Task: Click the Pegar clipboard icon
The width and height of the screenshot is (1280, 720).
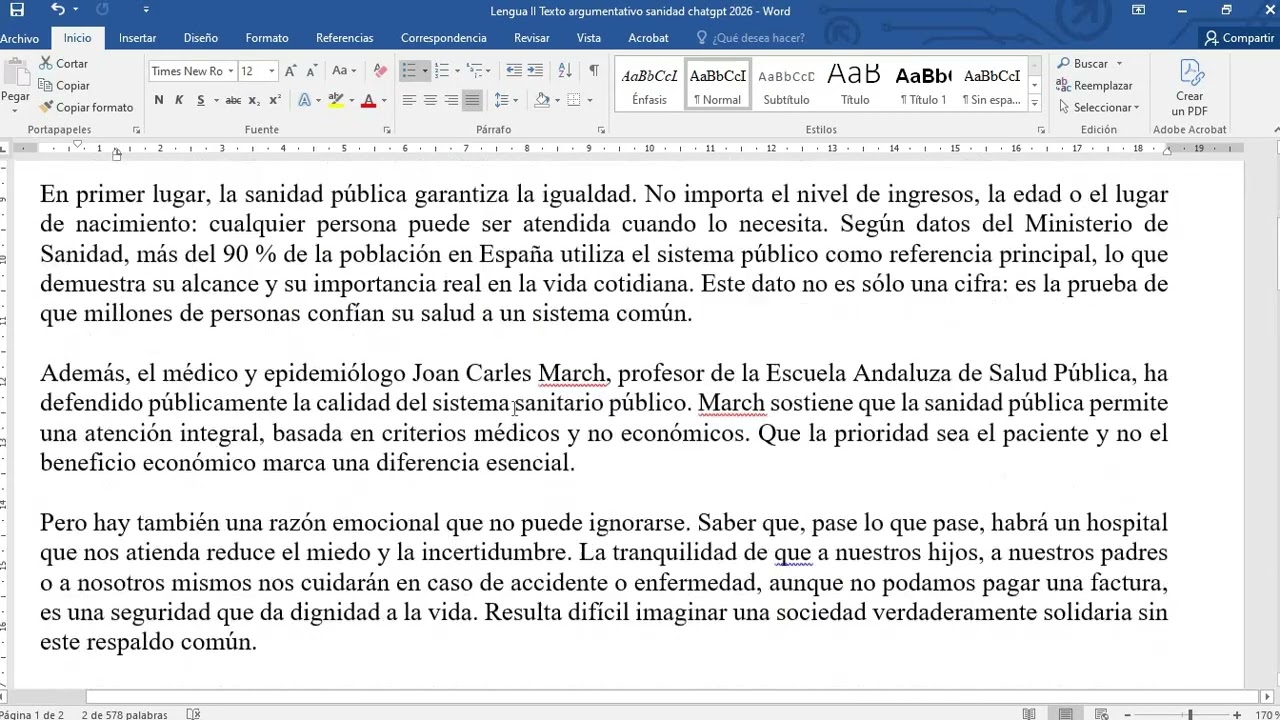Action: point(15,73)
